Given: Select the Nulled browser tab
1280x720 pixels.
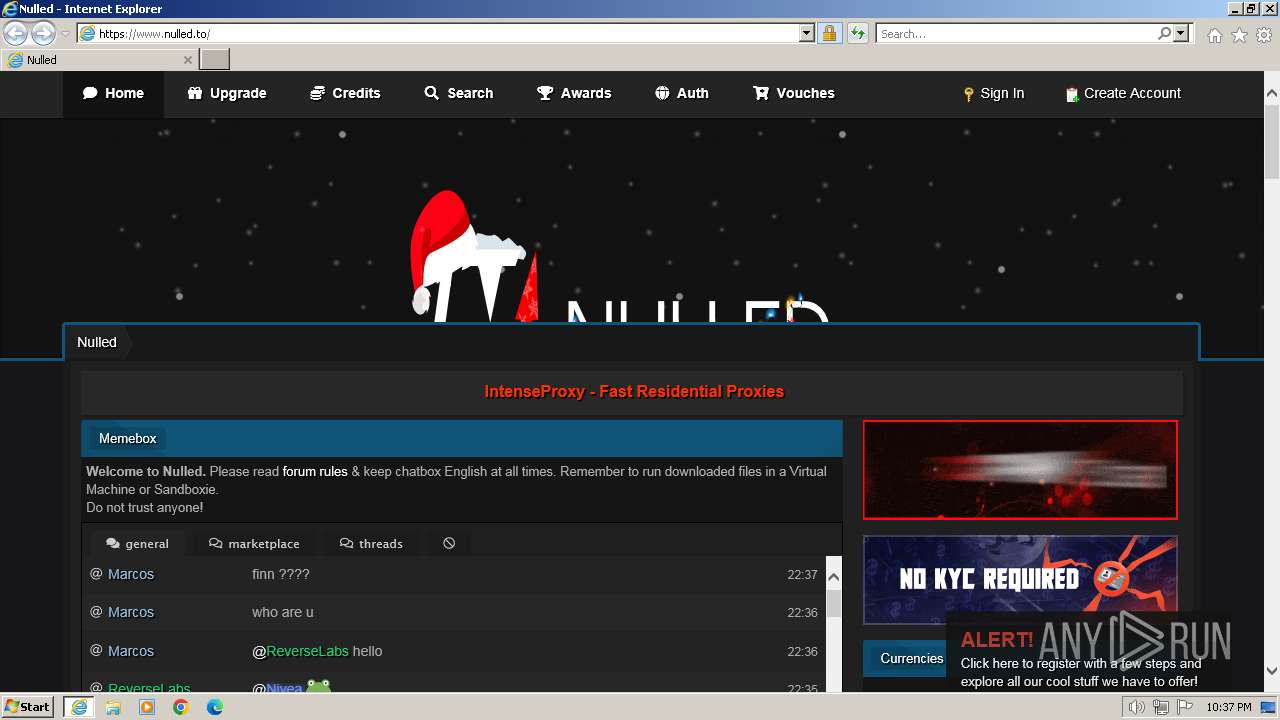Looking at the screenshot, I should click(100, 60).
